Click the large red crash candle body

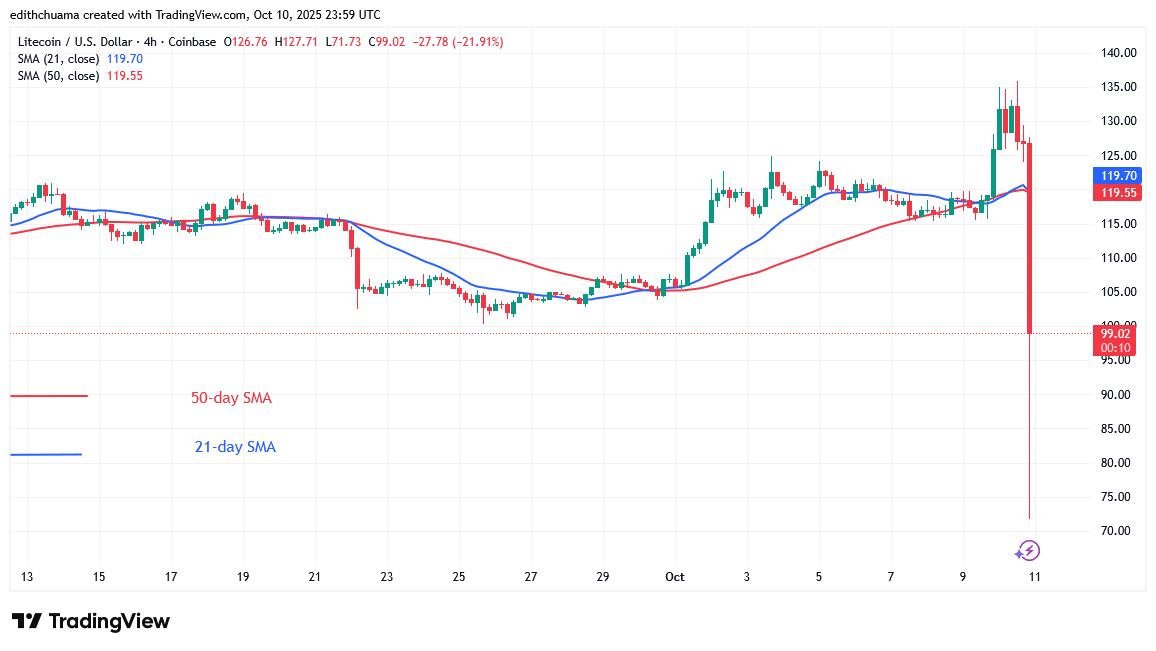pyautogui.click(x=1029, y=238)
